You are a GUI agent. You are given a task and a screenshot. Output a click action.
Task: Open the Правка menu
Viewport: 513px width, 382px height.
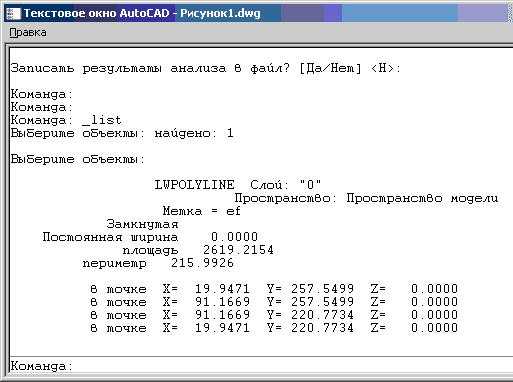tap(28, 33)
